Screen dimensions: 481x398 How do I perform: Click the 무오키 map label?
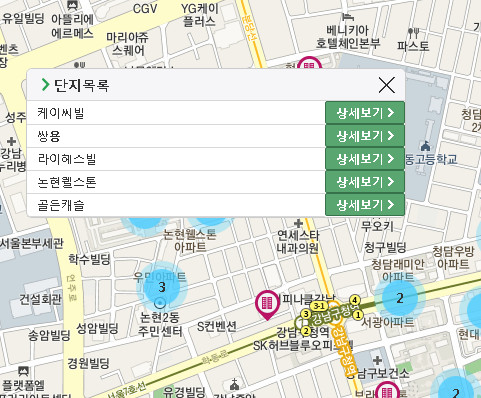pyautogui.click(x=378, y=227)
